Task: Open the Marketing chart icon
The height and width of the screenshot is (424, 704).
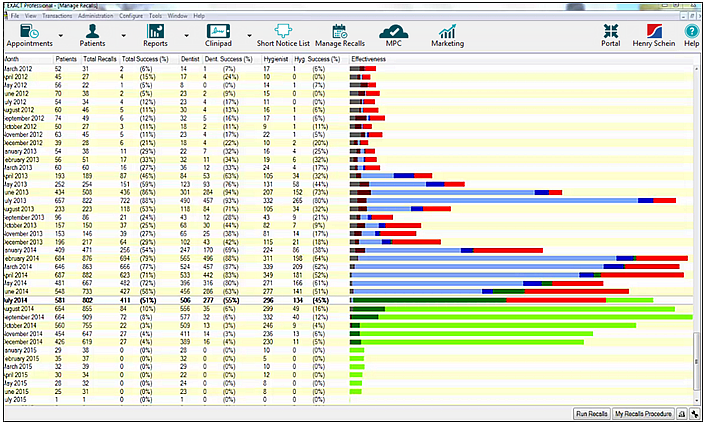Action: [x=448, y=35]
